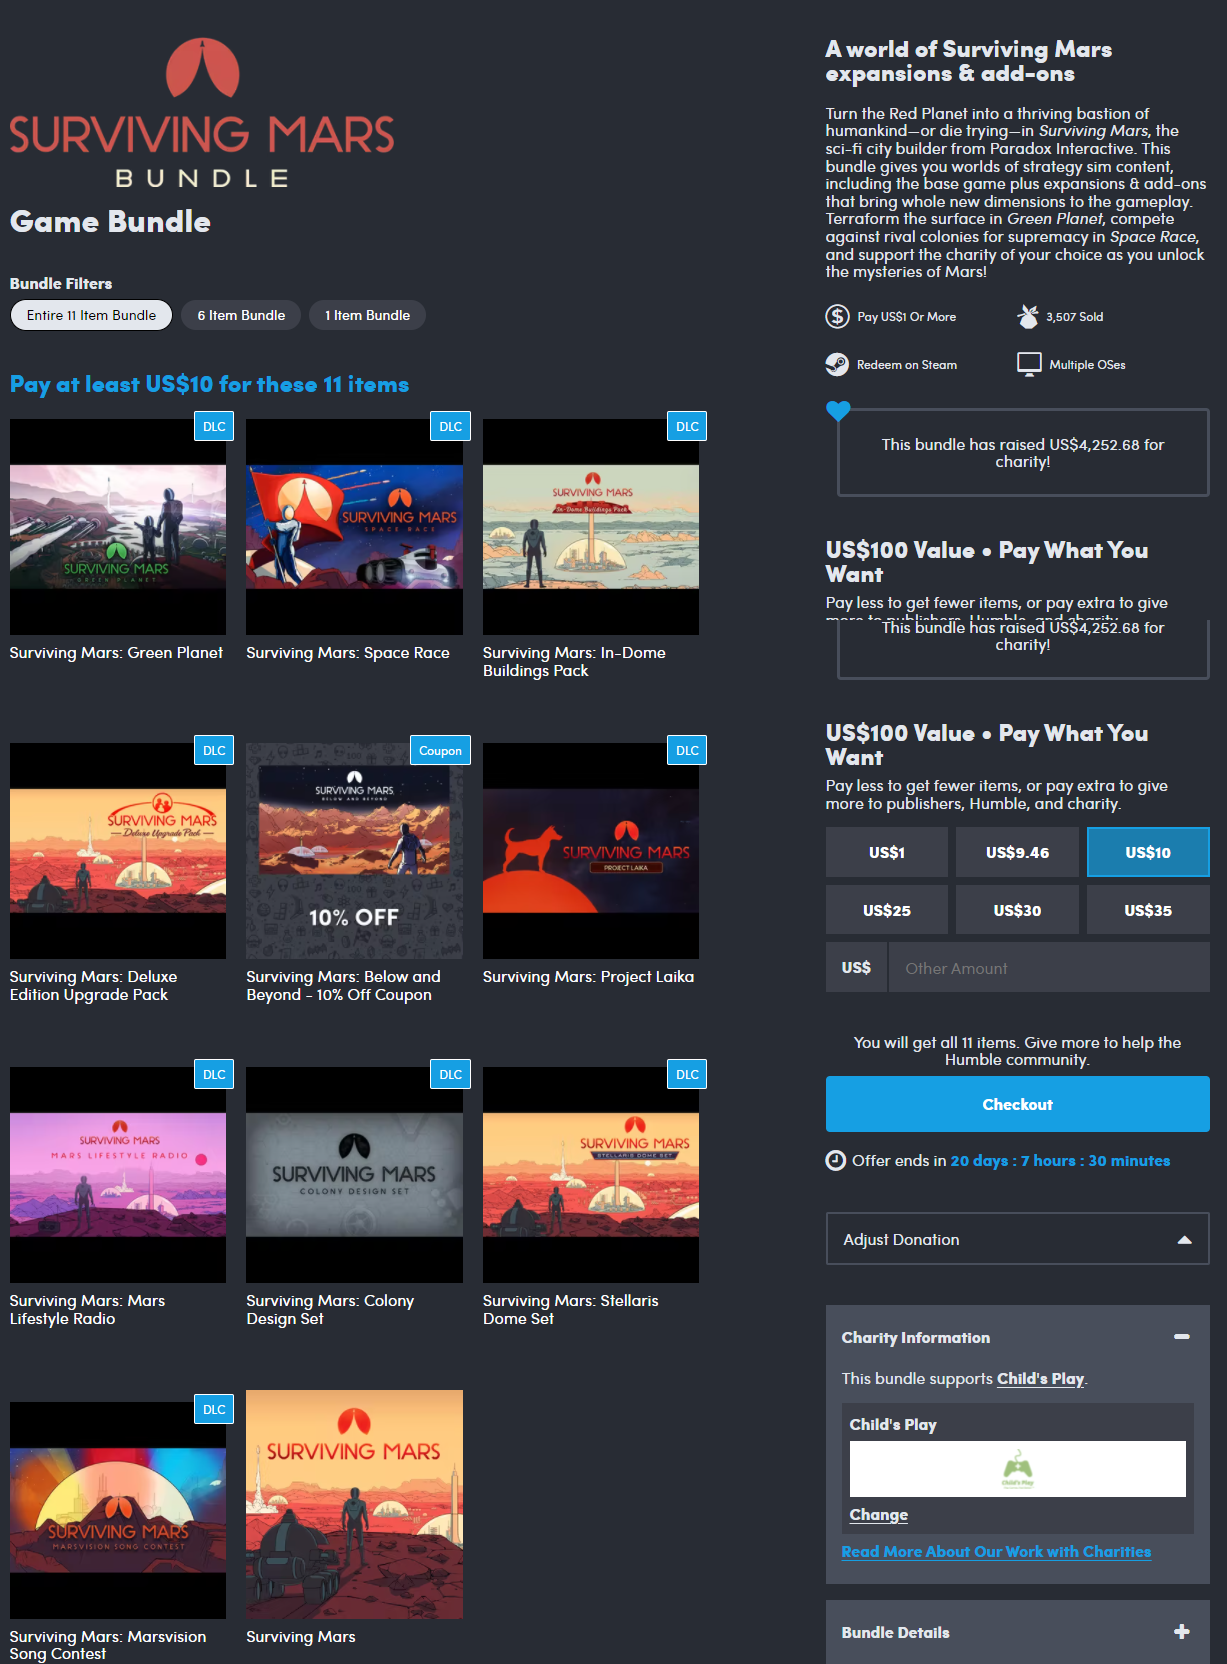Click the monitor Multiple OSes icon
Image resolution: width=1227 pixels, height=1664 pixels.
pyautogui.click(x=1029, y=364)
